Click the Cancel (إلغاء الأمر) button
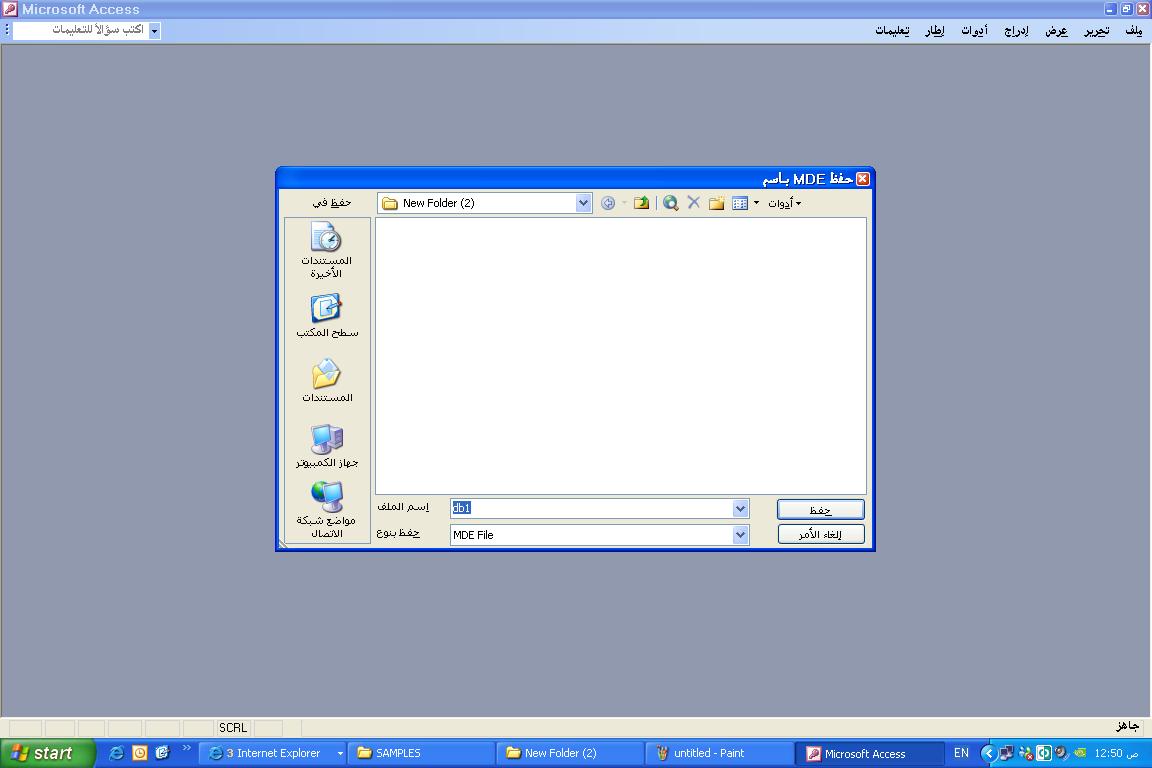The image size is (1152, 768). click(821, 534)
